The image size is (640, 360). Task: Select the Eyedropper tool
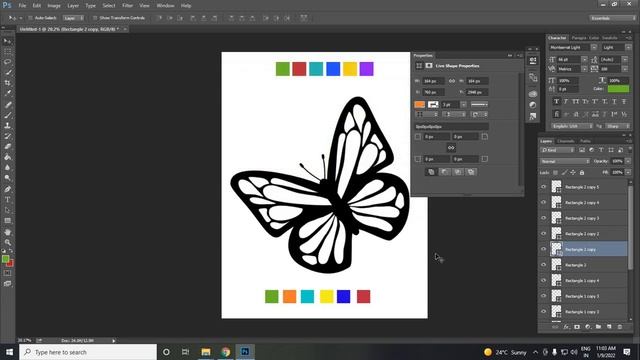point(7,93)
